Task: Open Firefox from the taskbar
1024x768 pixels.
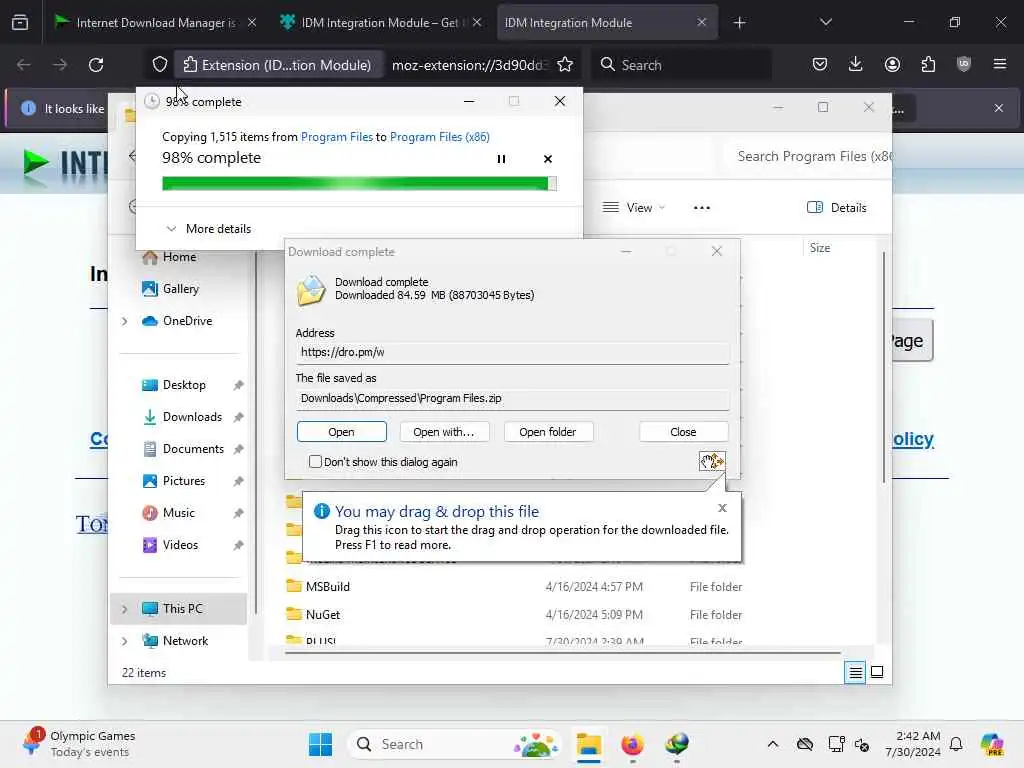Action: (632, 744)
